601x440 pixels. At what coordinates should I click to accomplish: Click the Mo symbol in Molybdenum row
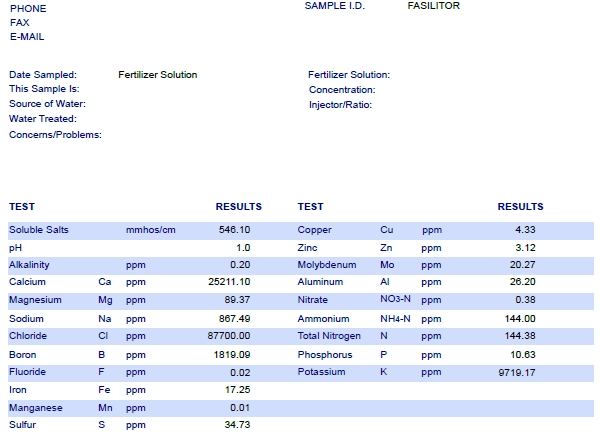click(x=387, y=265)
